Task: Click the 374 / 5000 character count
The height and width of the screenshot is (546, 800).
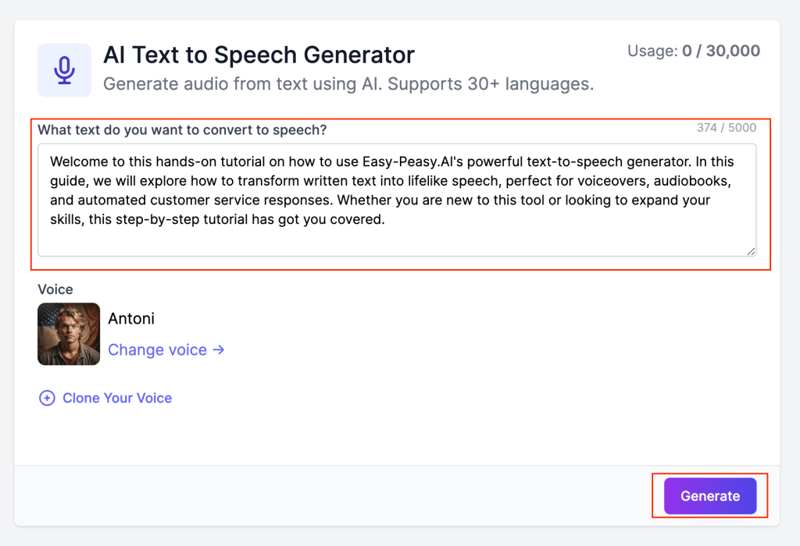Action: click(726, 128)
